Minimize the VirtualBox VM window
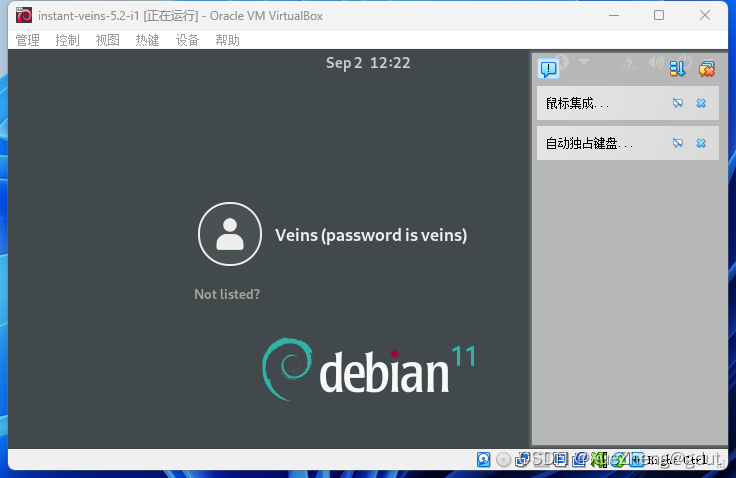Viewport: 736px width, 478px height. click(613, 15)
